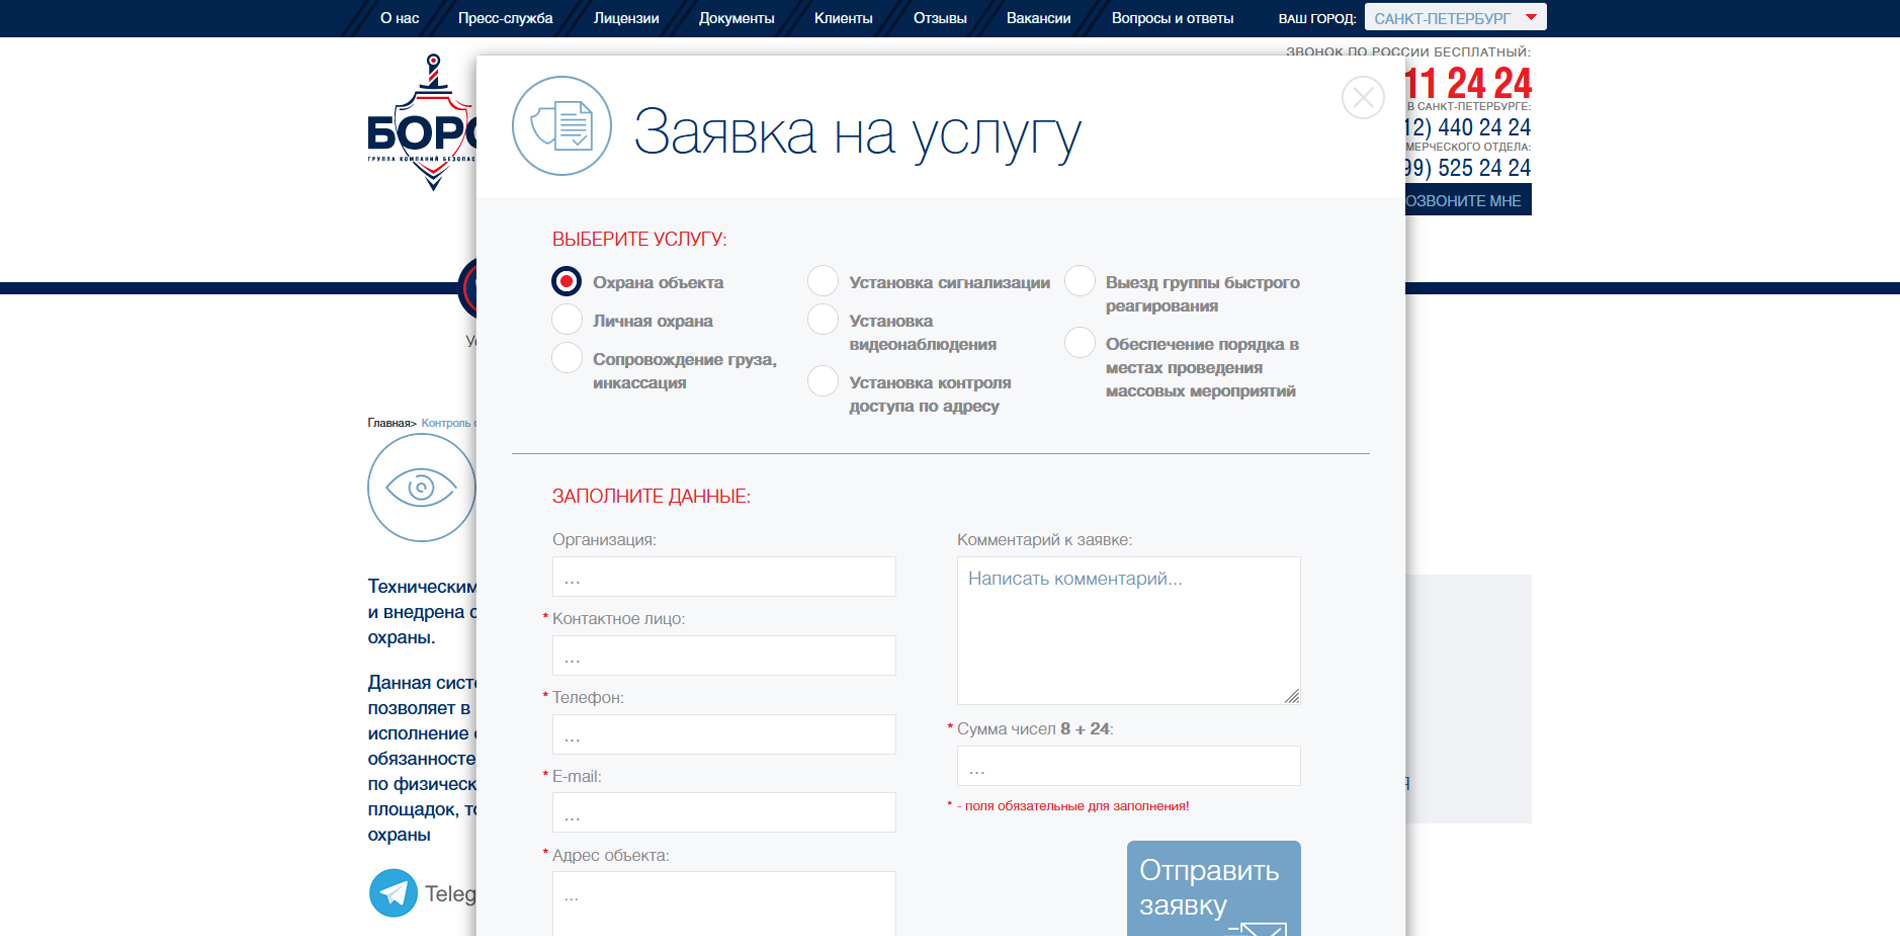
Task: Click the captcha sum input field
Action: click(x=1128, y=767)
